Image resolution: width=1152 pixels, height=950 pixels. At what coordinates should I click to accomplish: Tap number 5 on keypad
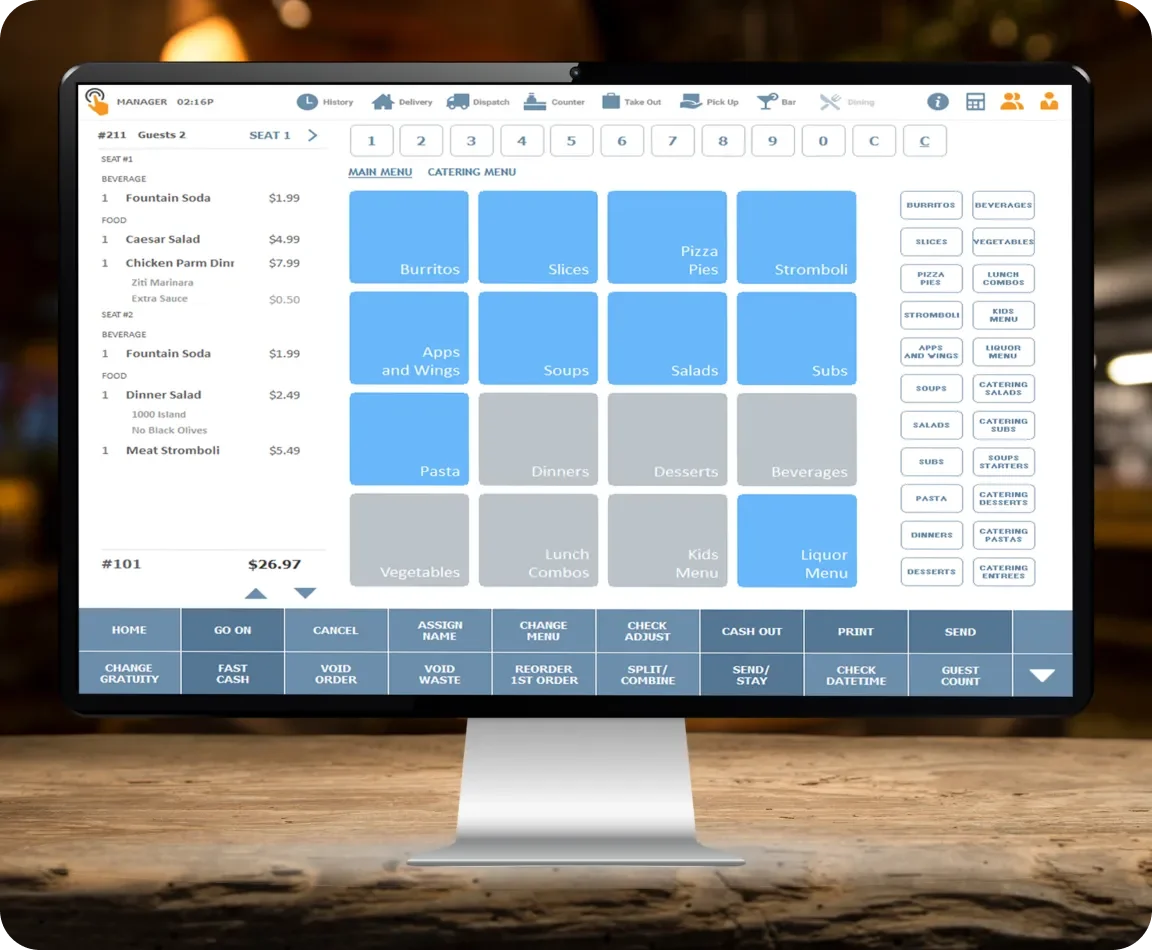tap(571, 141)
